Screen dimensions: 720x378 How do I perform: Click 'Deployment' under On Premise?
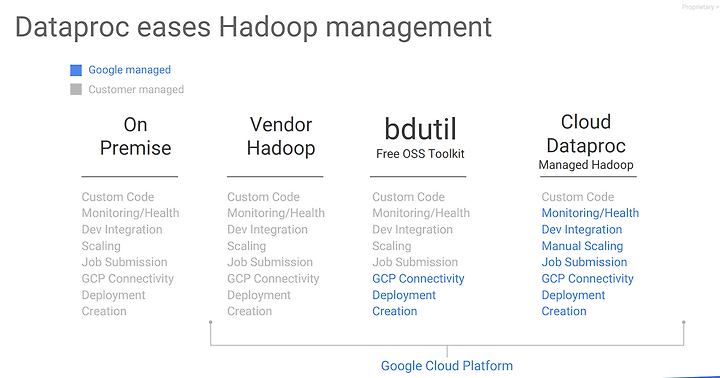pyautogui.click(x=113, y=295)
